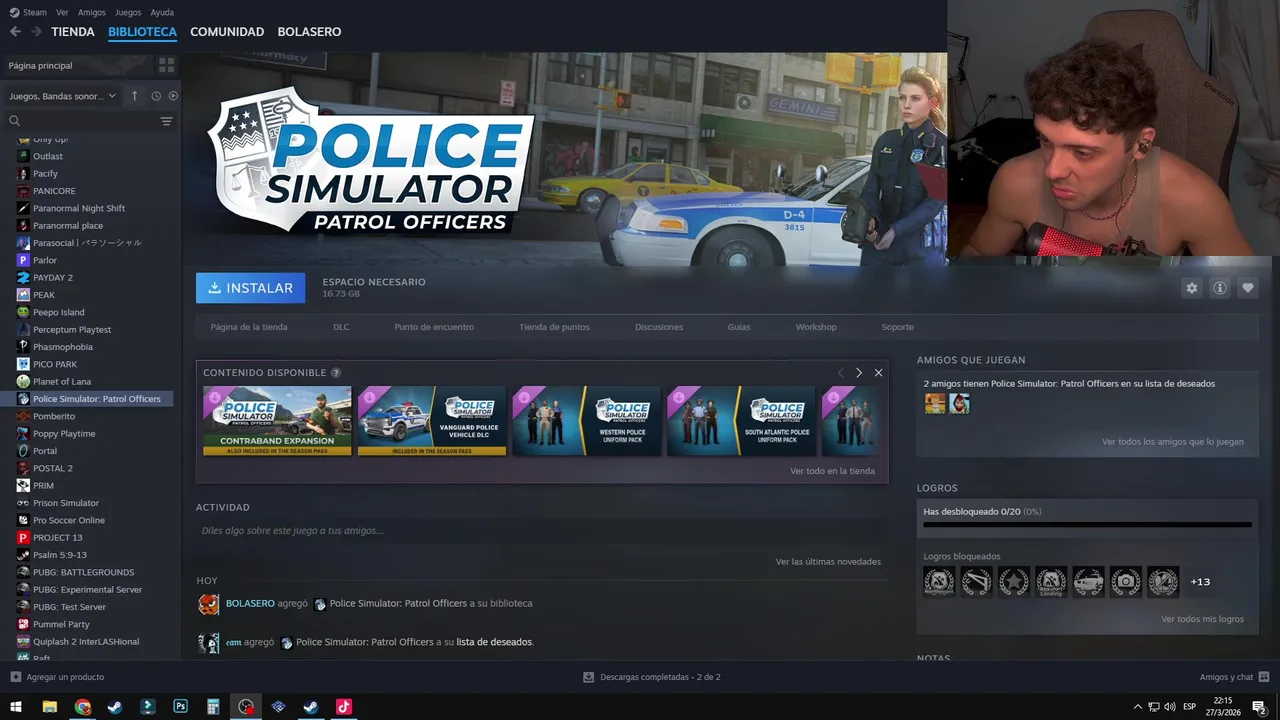Close the Contenido disponible panel
Screen dimensions: 1280x720
pos(879,373)
